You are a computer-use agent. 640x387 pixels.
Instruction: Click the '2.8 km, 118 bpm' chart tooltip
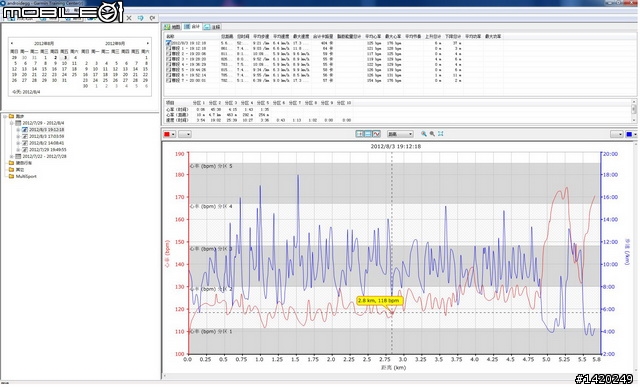[x=379, y=301]
